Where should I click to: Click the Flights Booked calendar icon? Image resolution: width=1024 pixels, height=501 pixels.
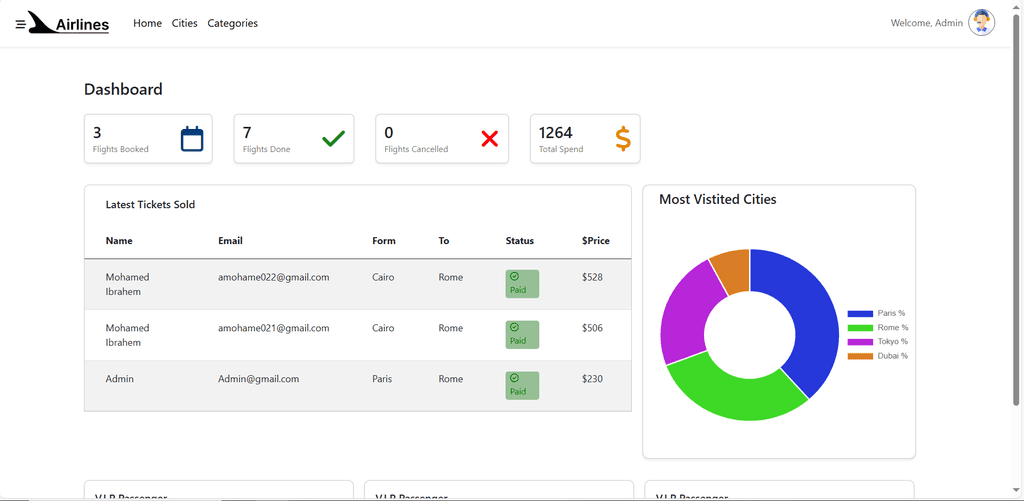(x=192, y=139)
